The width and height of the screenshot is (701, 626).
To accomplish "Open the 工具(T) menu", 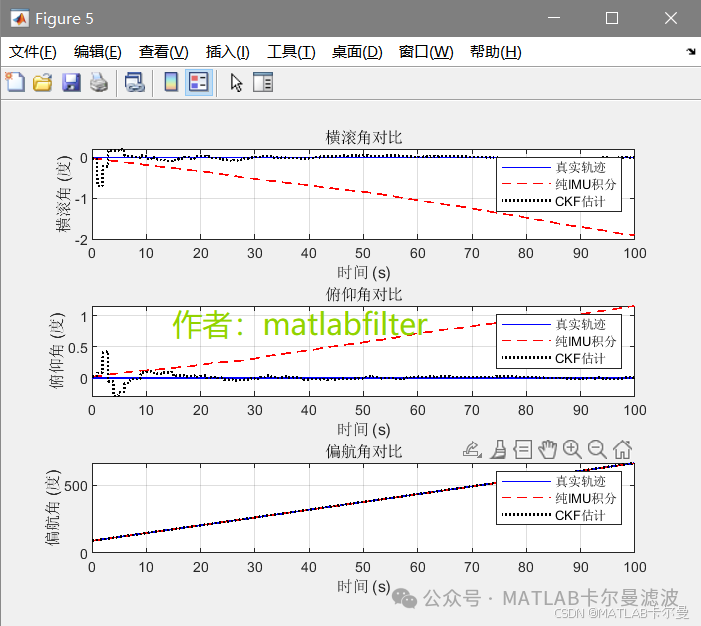I will (x=291, y=52).
